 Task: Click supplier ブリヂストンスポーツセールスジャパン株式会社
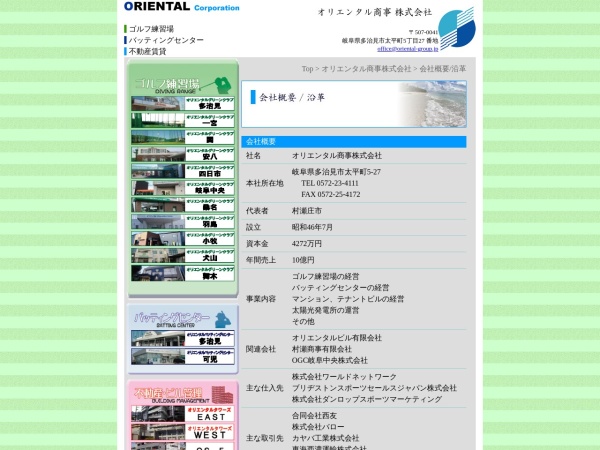[x=374, y=388]
